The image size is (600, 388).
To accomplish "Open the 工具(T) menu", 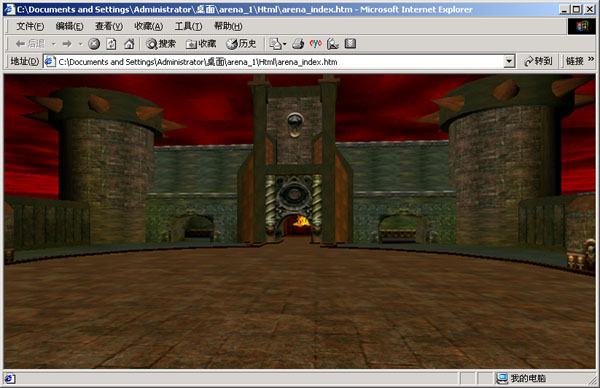I will [188, 26].
